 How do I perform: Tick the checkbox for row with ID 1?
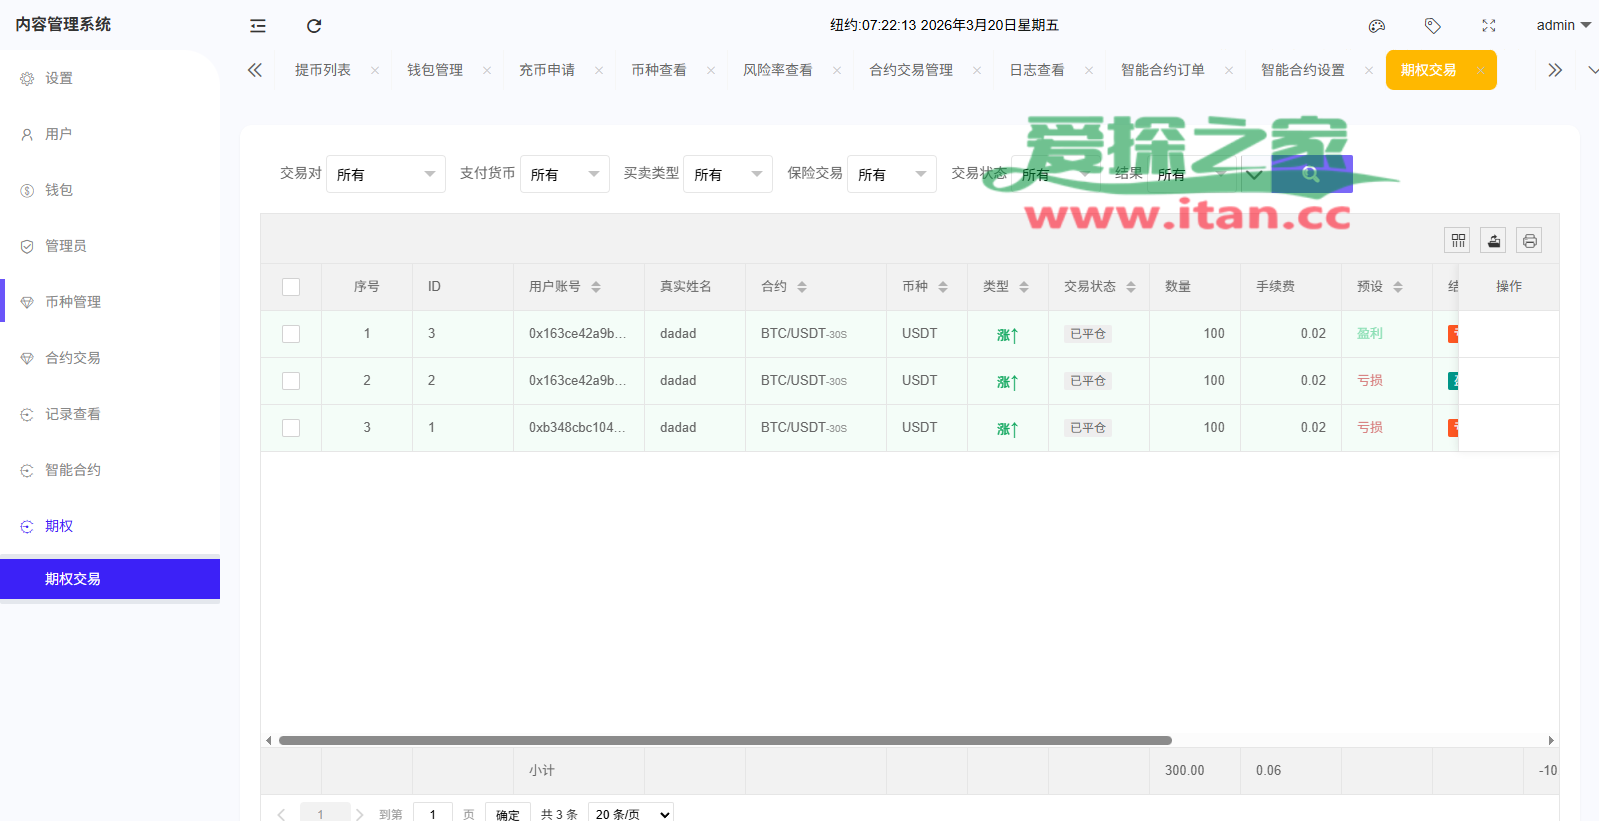click(291, 428)
